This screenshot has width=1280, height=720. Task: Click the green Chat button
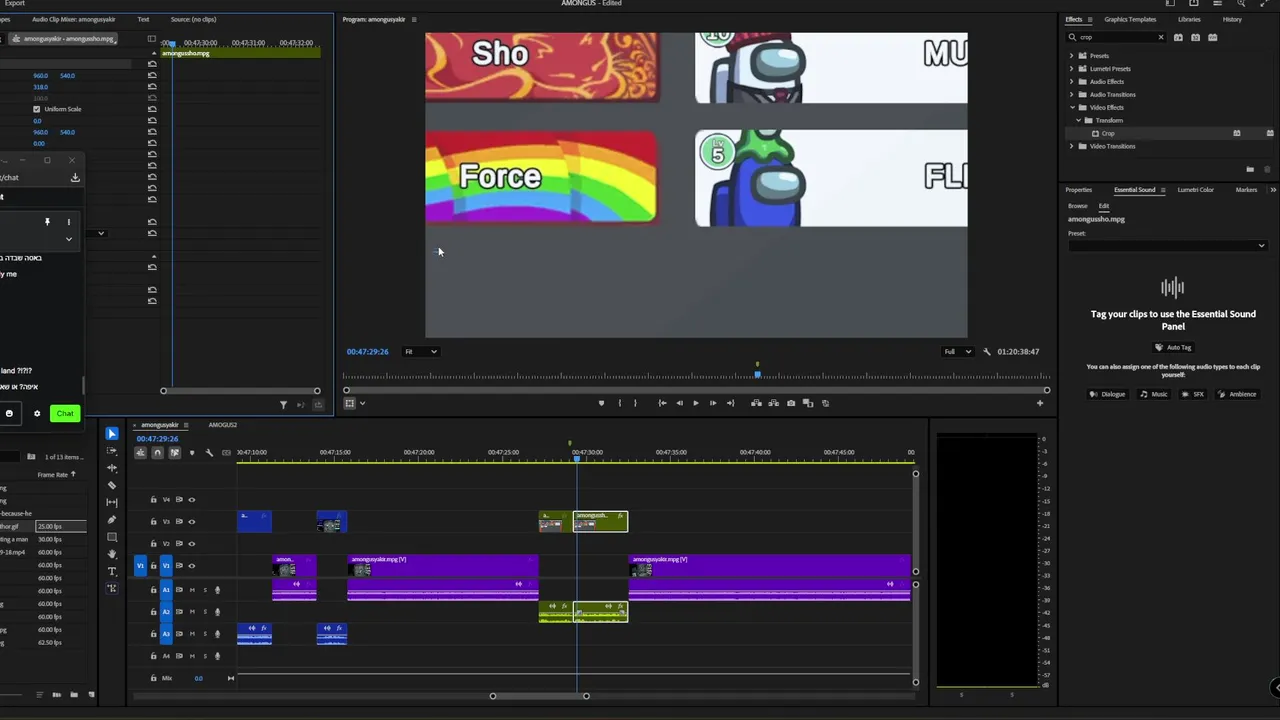point(65,413)
